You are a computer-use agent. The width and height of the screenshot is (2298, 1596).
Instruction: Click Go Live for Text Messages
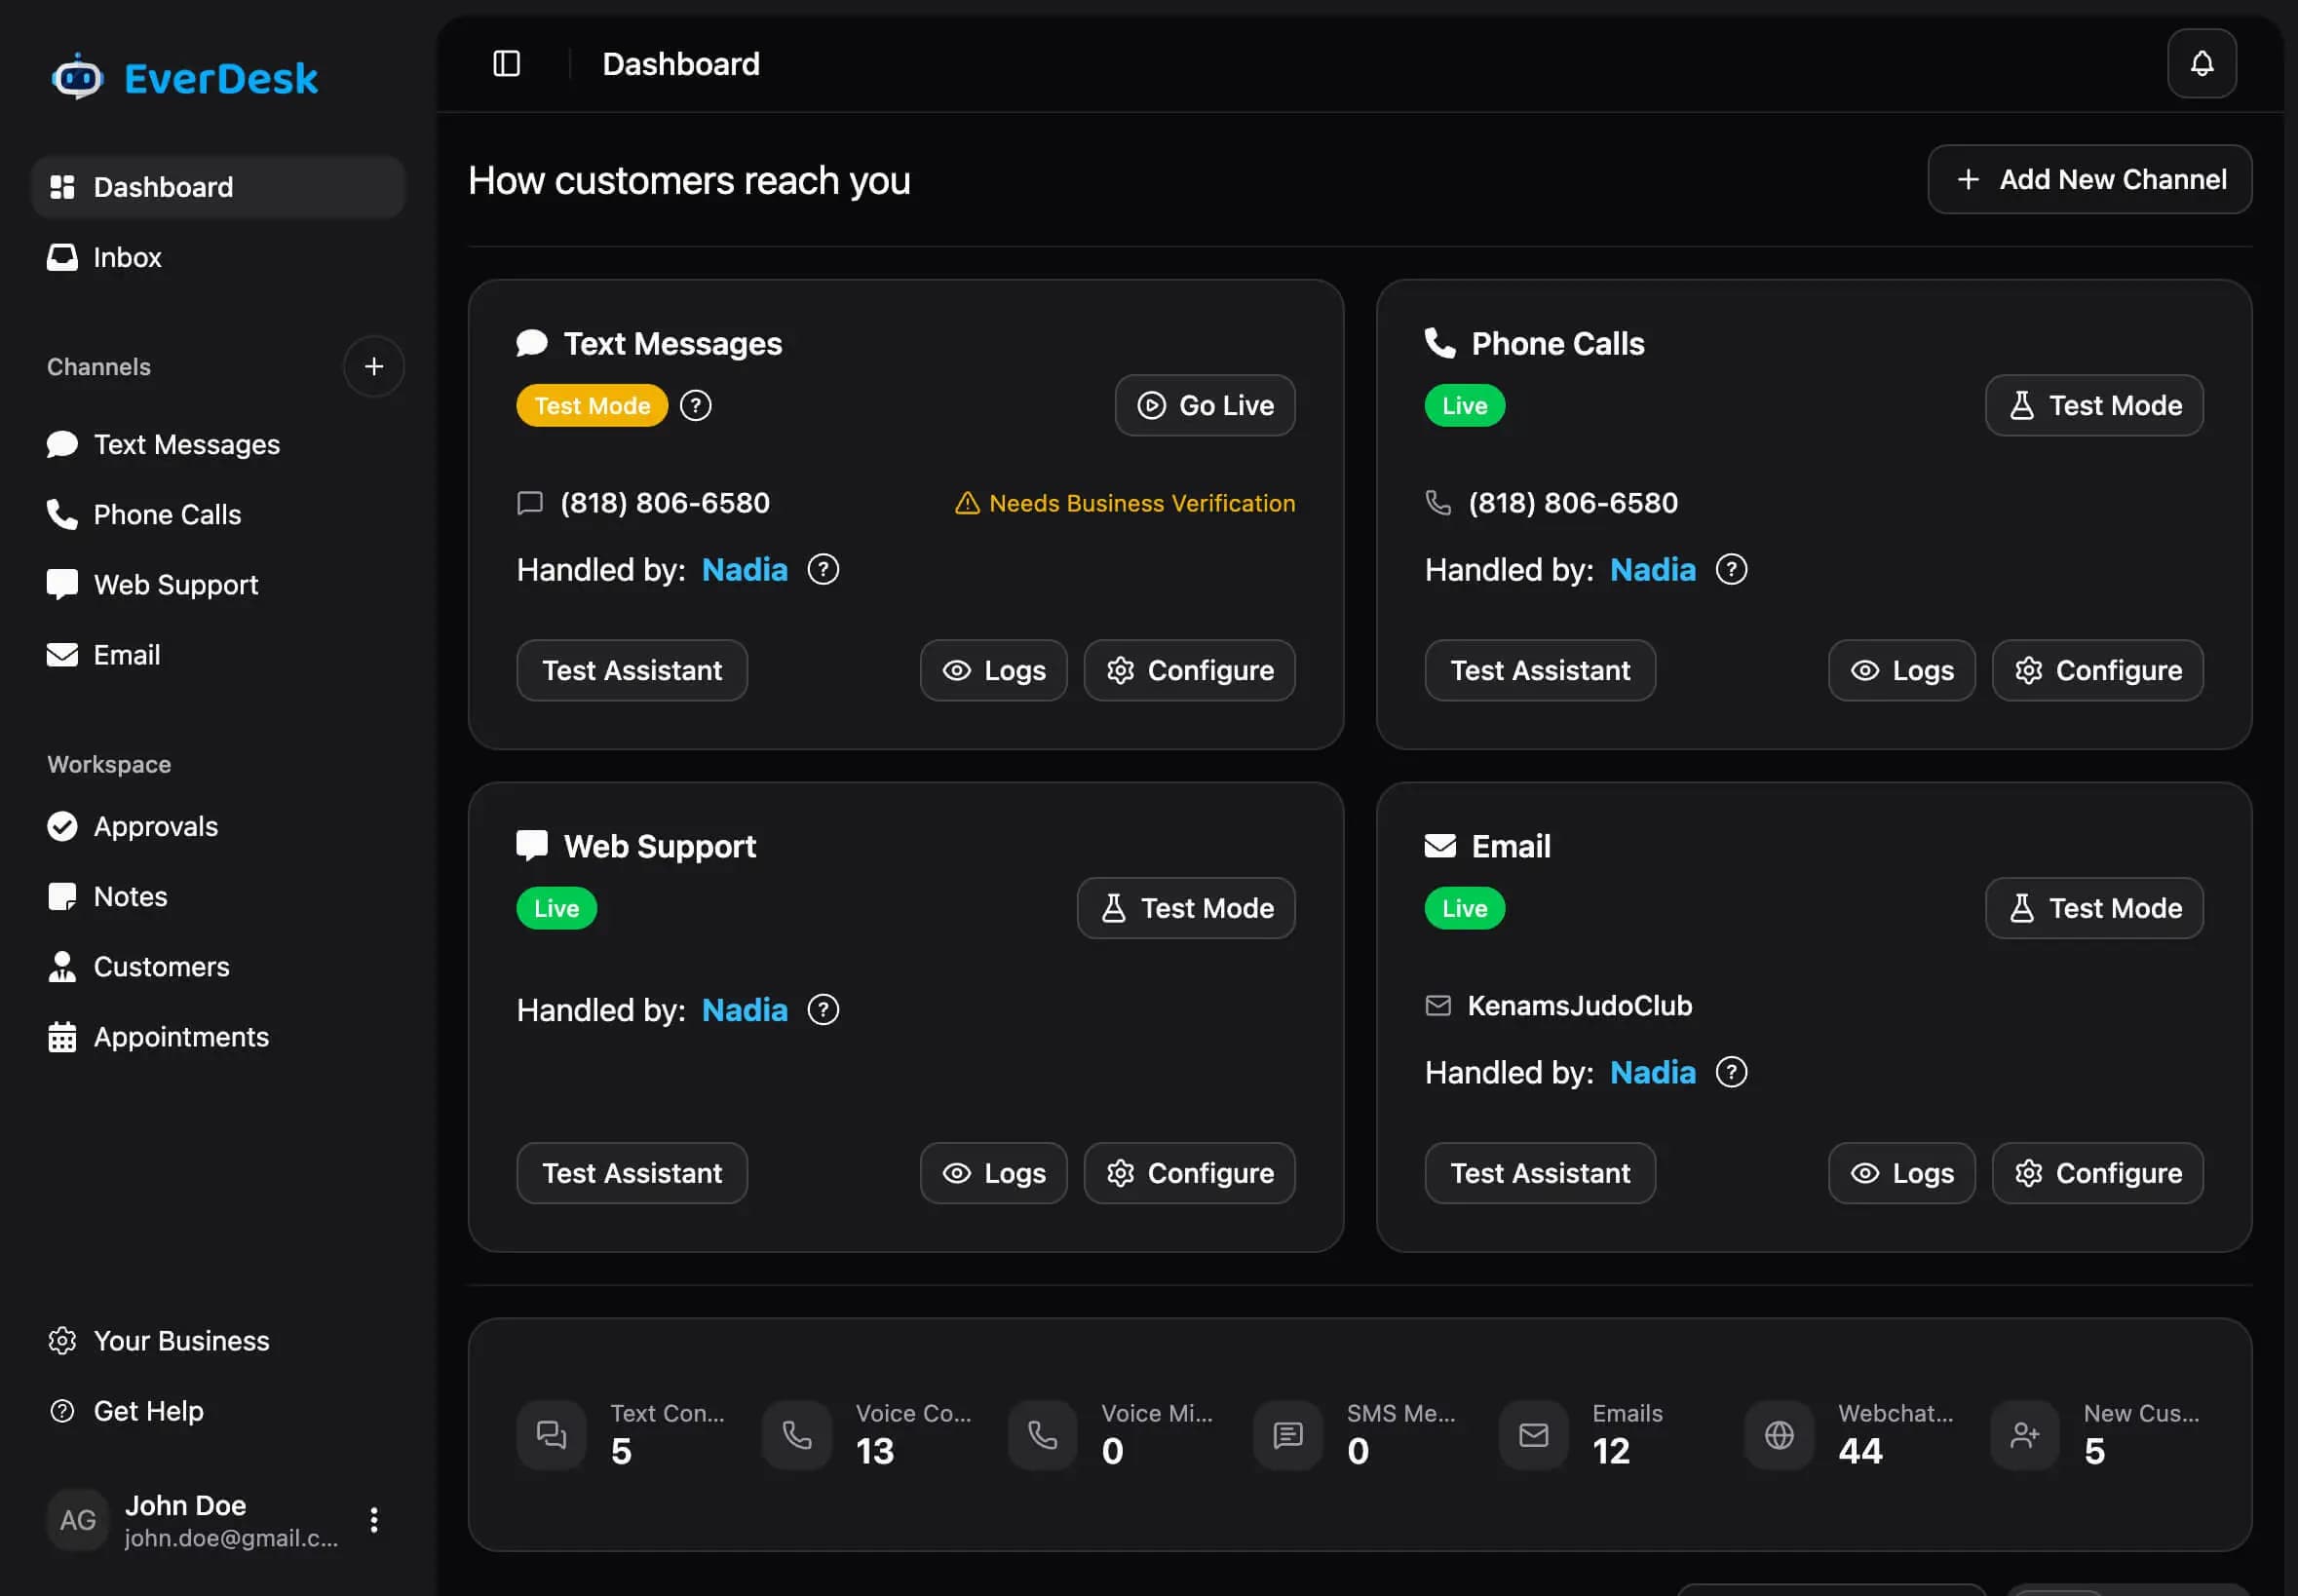coord(1204,405)
